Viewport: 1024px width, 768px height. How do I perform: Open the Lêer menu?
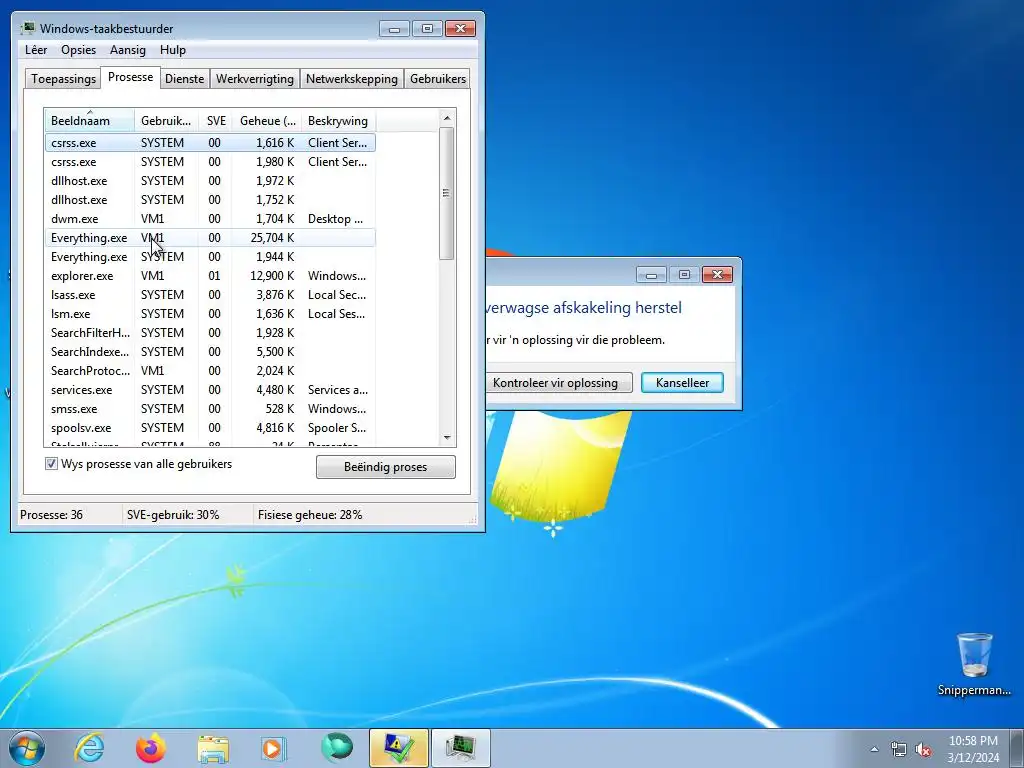(36, 50)
